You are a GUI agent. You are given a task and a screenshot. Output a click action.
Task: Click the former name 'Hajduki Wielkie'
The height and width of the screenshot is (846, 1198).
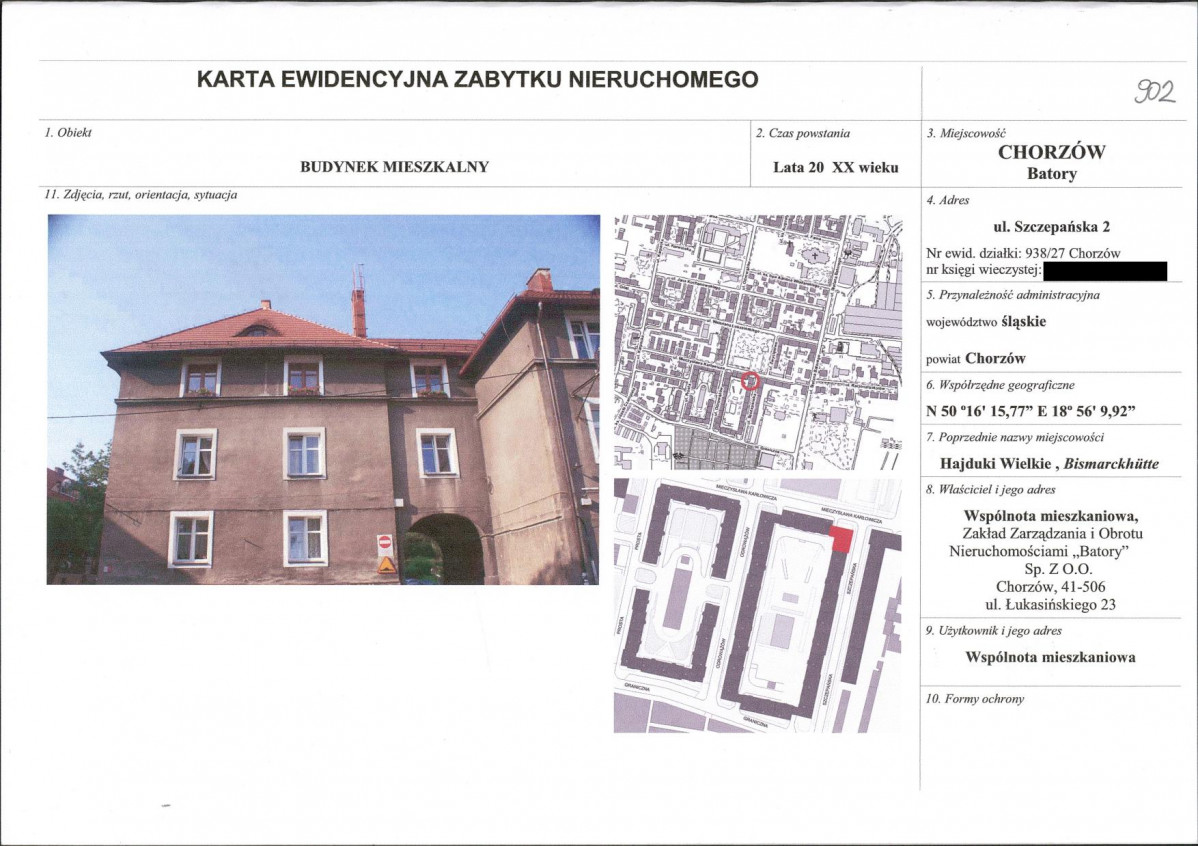(996, 463)
